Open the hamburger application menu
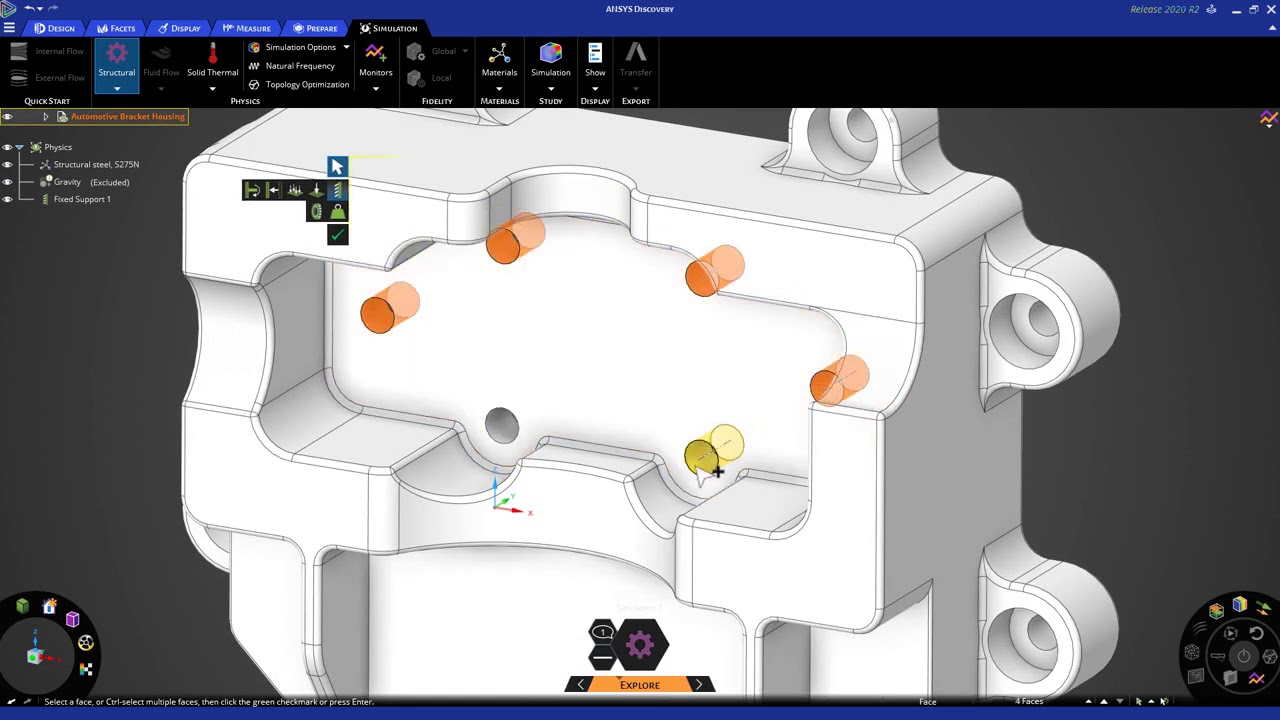 [9, 28]
